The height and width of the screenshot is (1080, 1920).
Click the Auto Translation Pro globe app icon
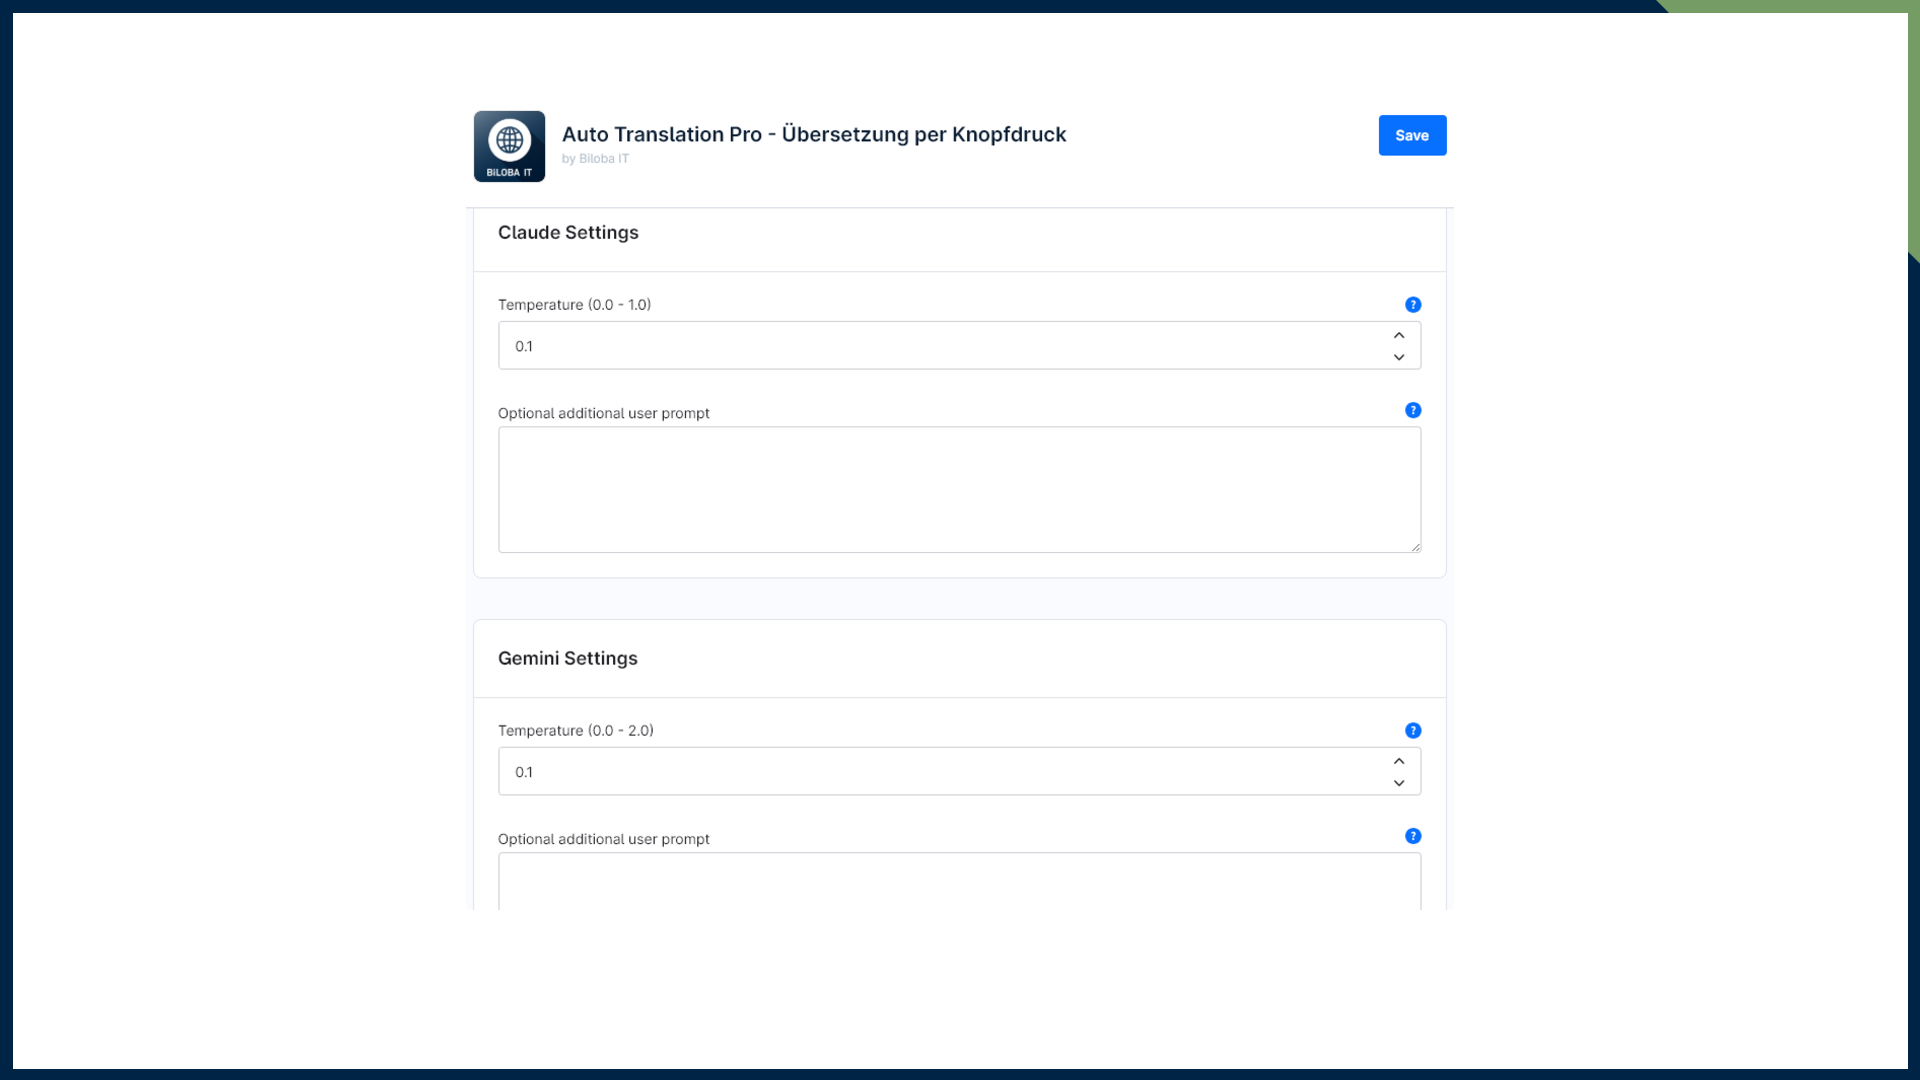509,146
